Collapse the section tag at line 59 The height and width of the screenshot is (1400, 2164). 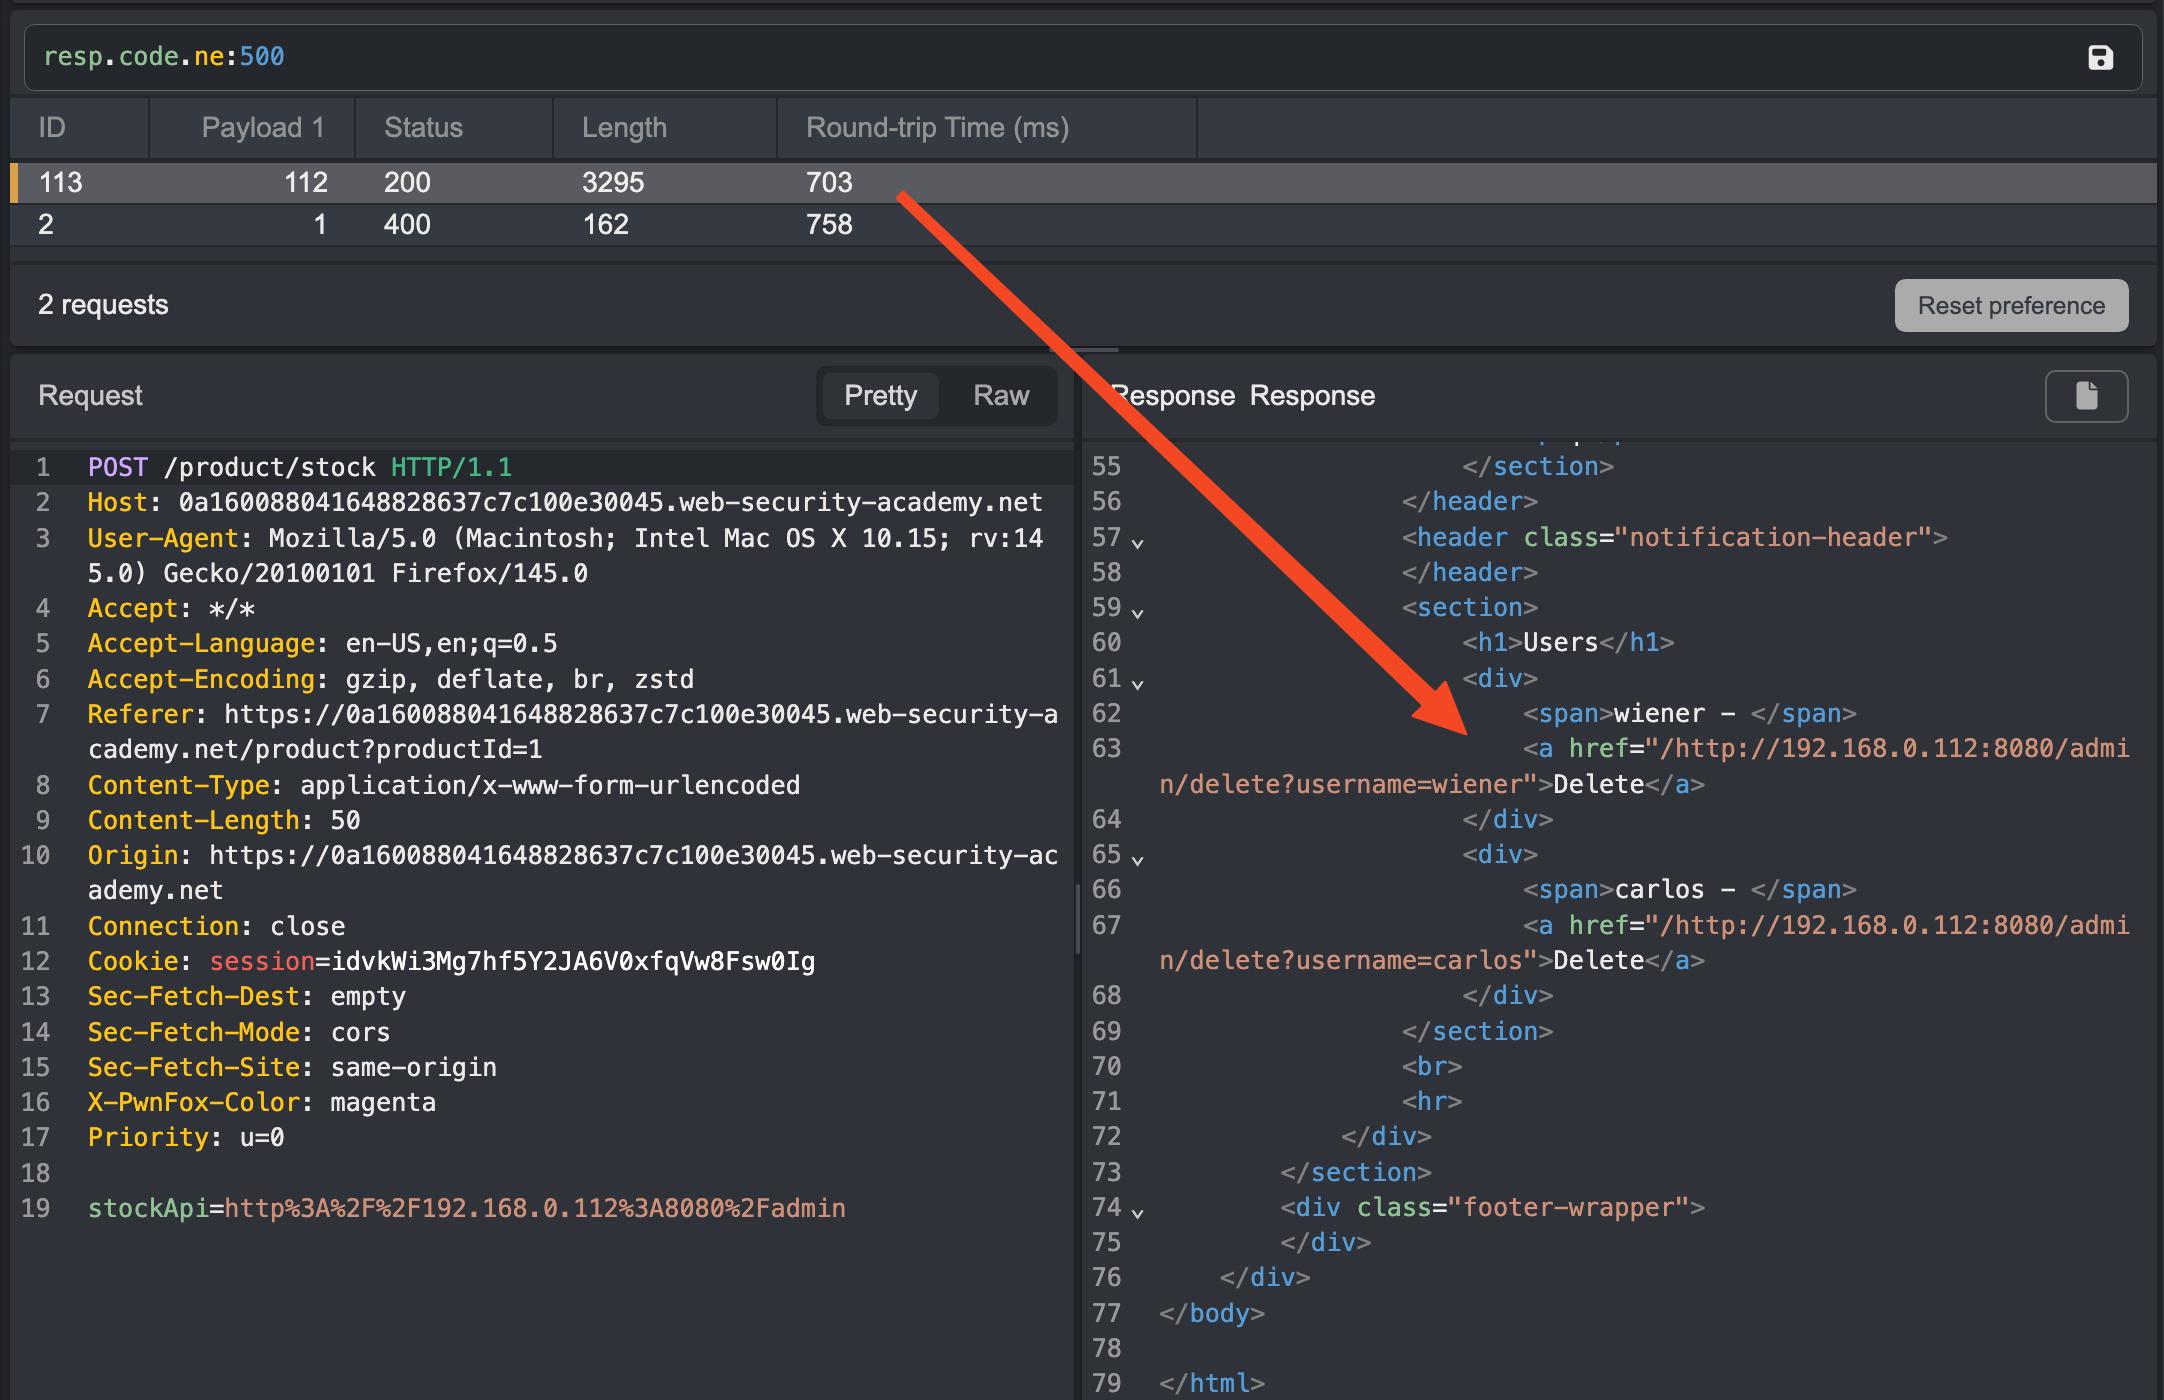point(1138,613)
